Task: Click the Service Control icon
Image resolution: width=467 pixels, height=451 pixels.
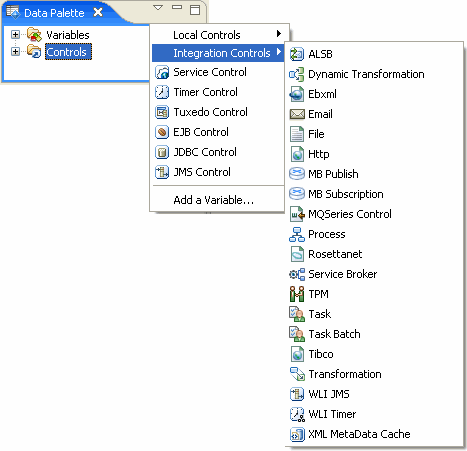Action: coord(162,72)
